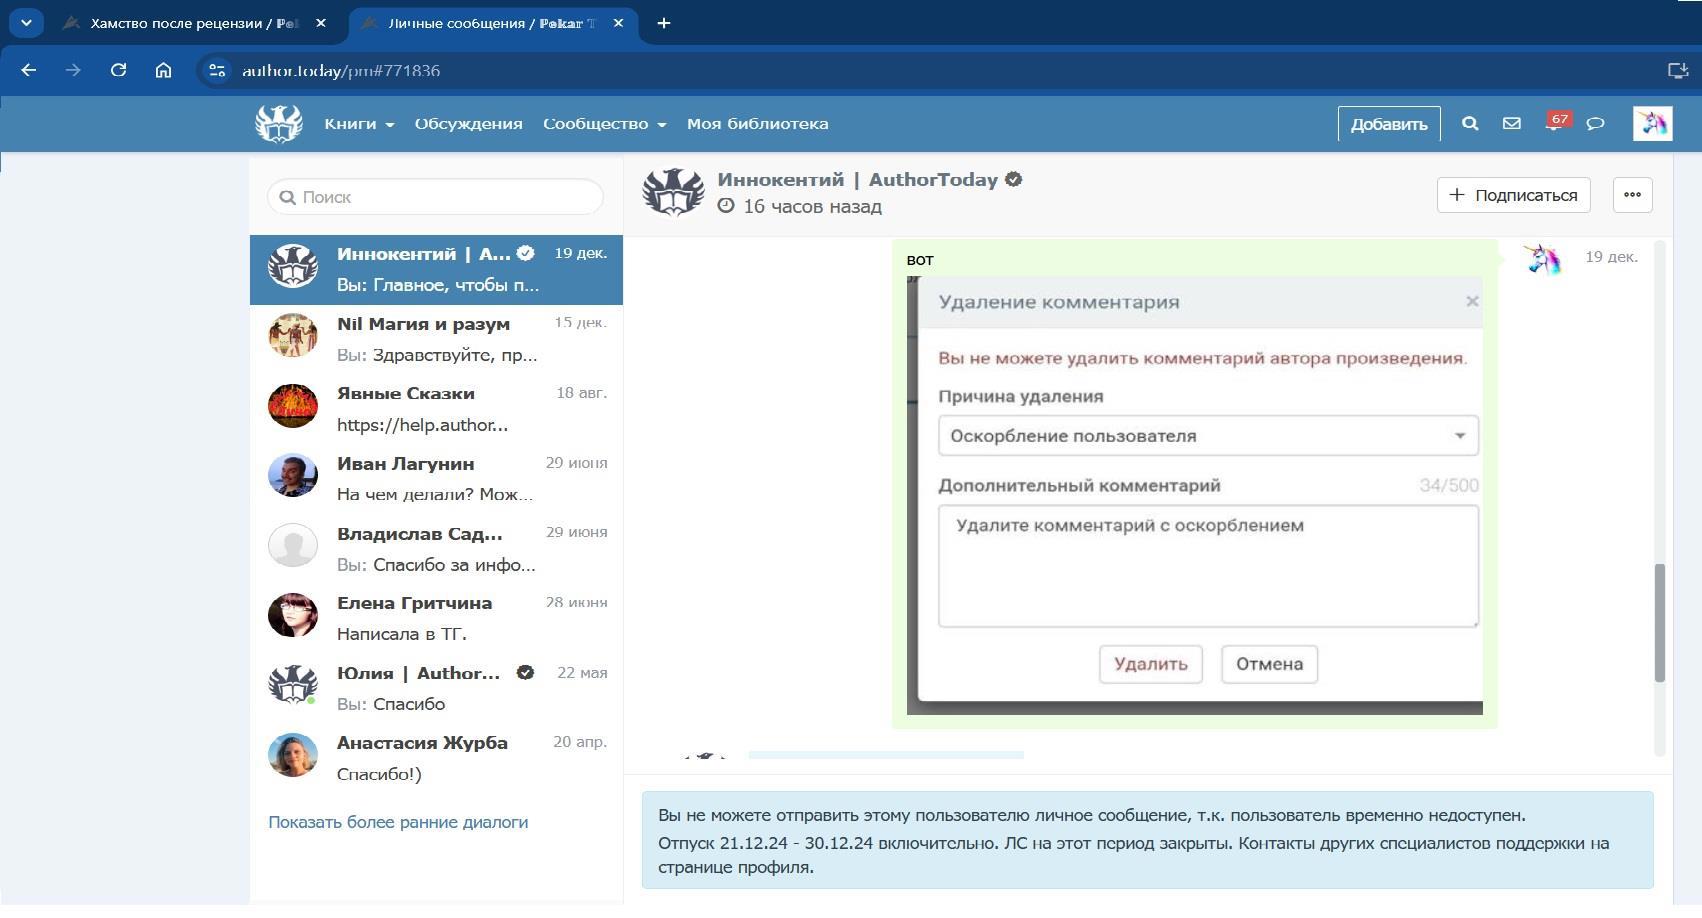This screenshot has width=1702, height=918.
Task: Open Обсуждения in navigation bar
Action: (468, 124)
